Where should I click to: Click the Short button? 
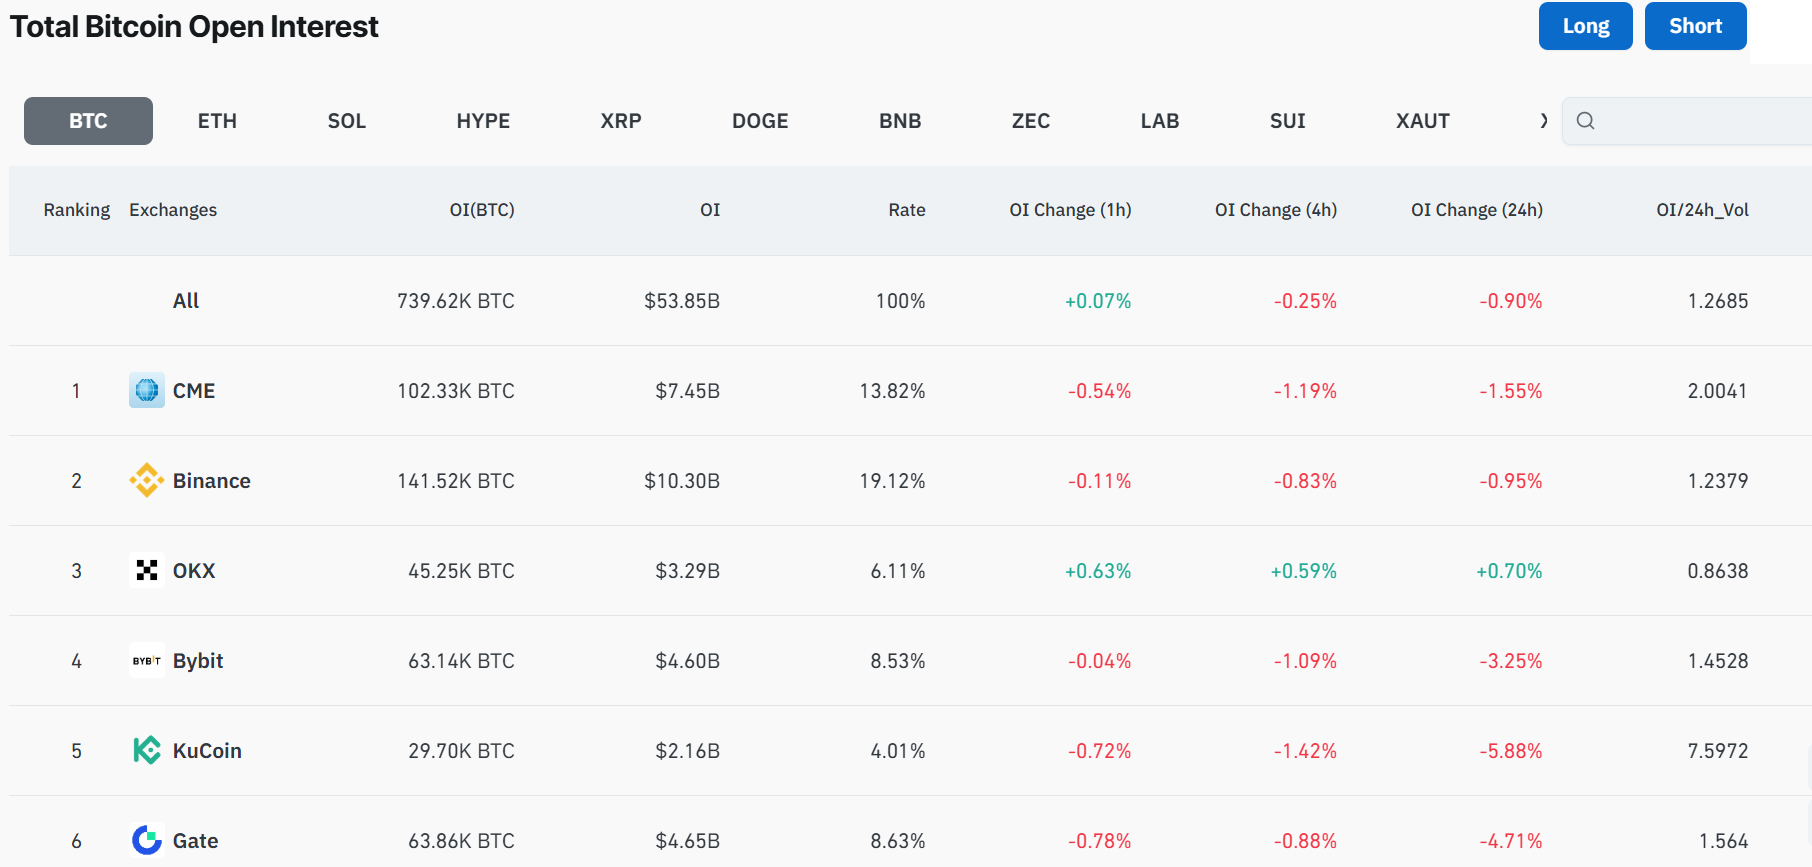click(1696, 26)
